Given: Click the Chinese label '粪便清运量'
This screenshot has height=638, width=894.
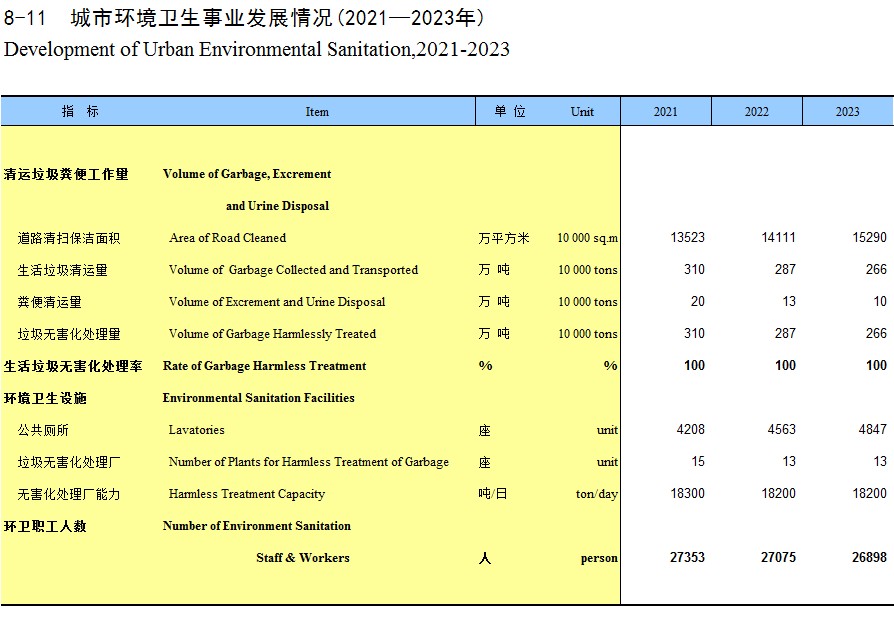Looking at the screenshot, I should pyautogui.click(x=50, y=302).
